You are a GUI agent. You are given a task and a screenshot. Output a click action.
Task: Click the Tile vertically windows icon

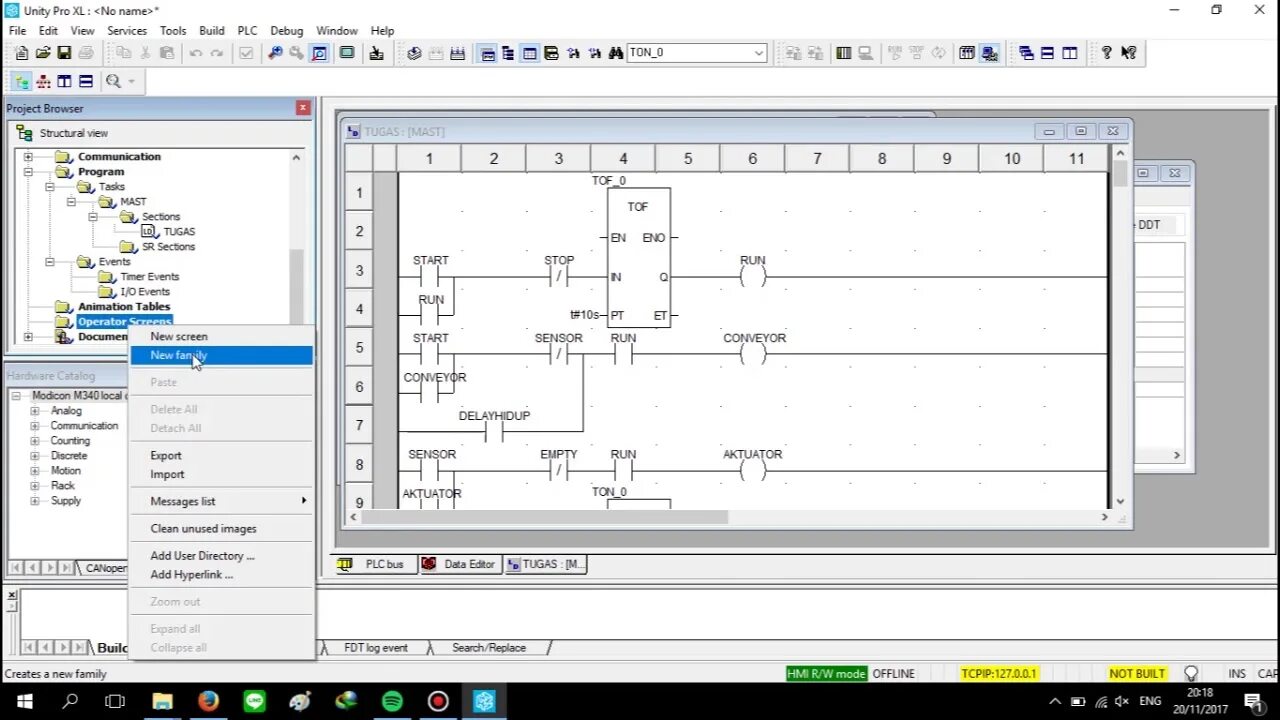tap(1070, 53)
